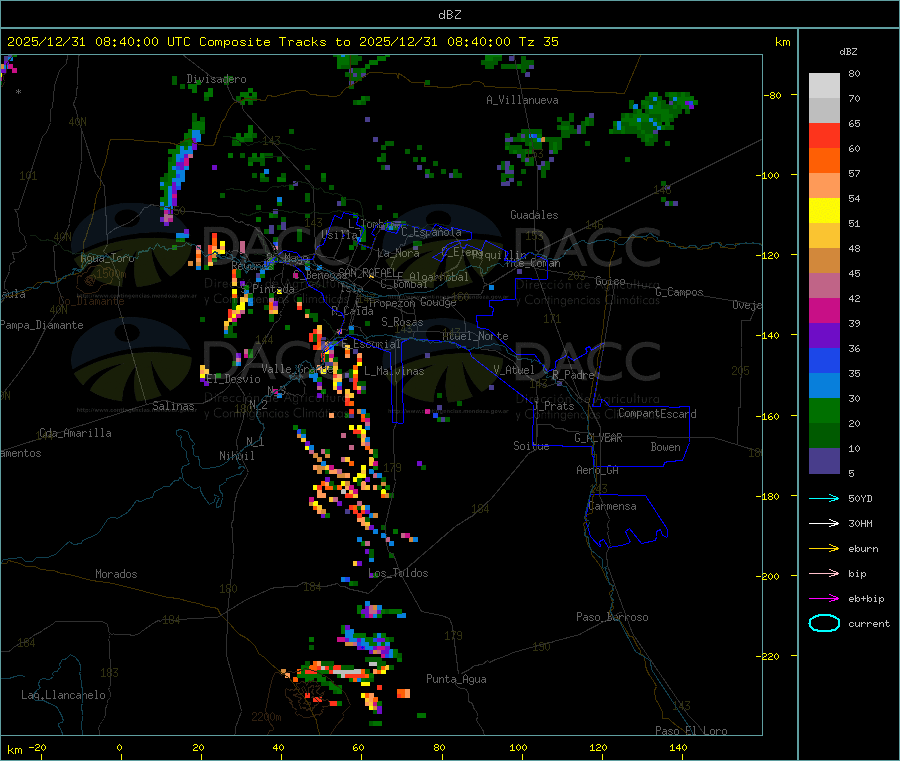Click the La_Nora place label
Viewport: 900px width, 761px height.
398,253
